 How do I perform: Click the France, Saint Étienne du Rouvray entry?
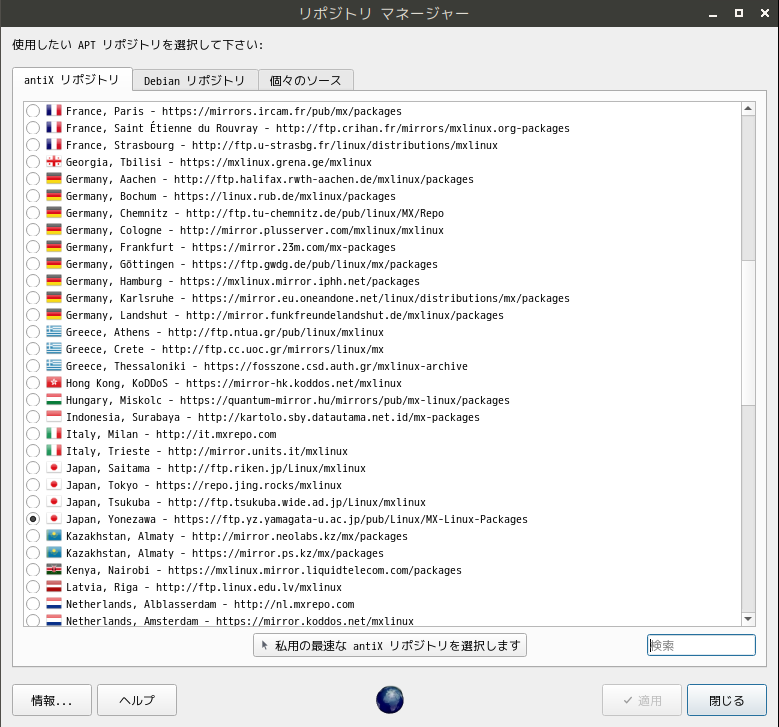point(317,128)
